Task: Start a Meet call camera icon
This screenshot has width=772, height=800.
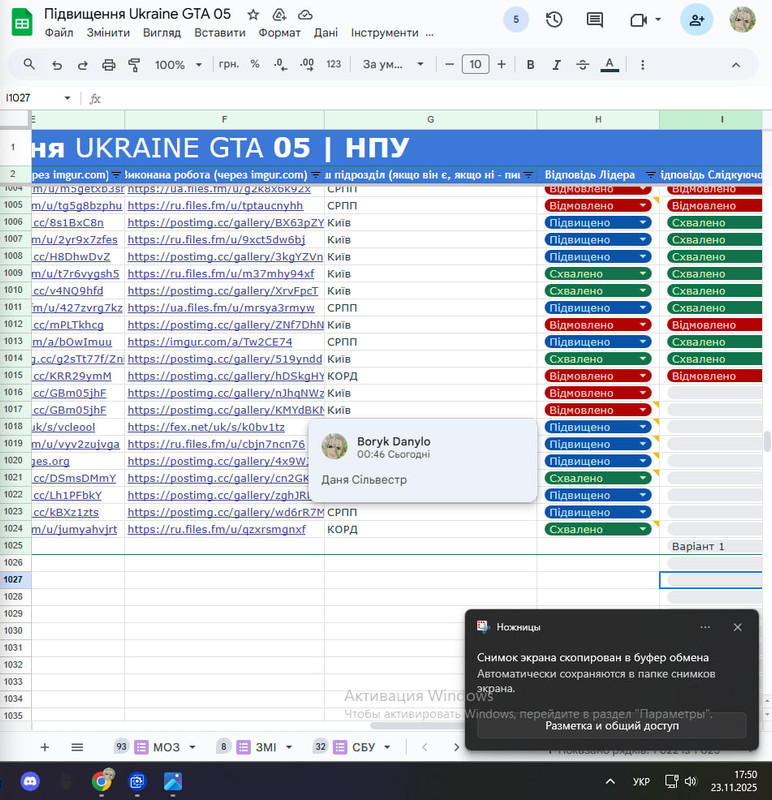Action: pyautogui.click(x=638, y=20)
